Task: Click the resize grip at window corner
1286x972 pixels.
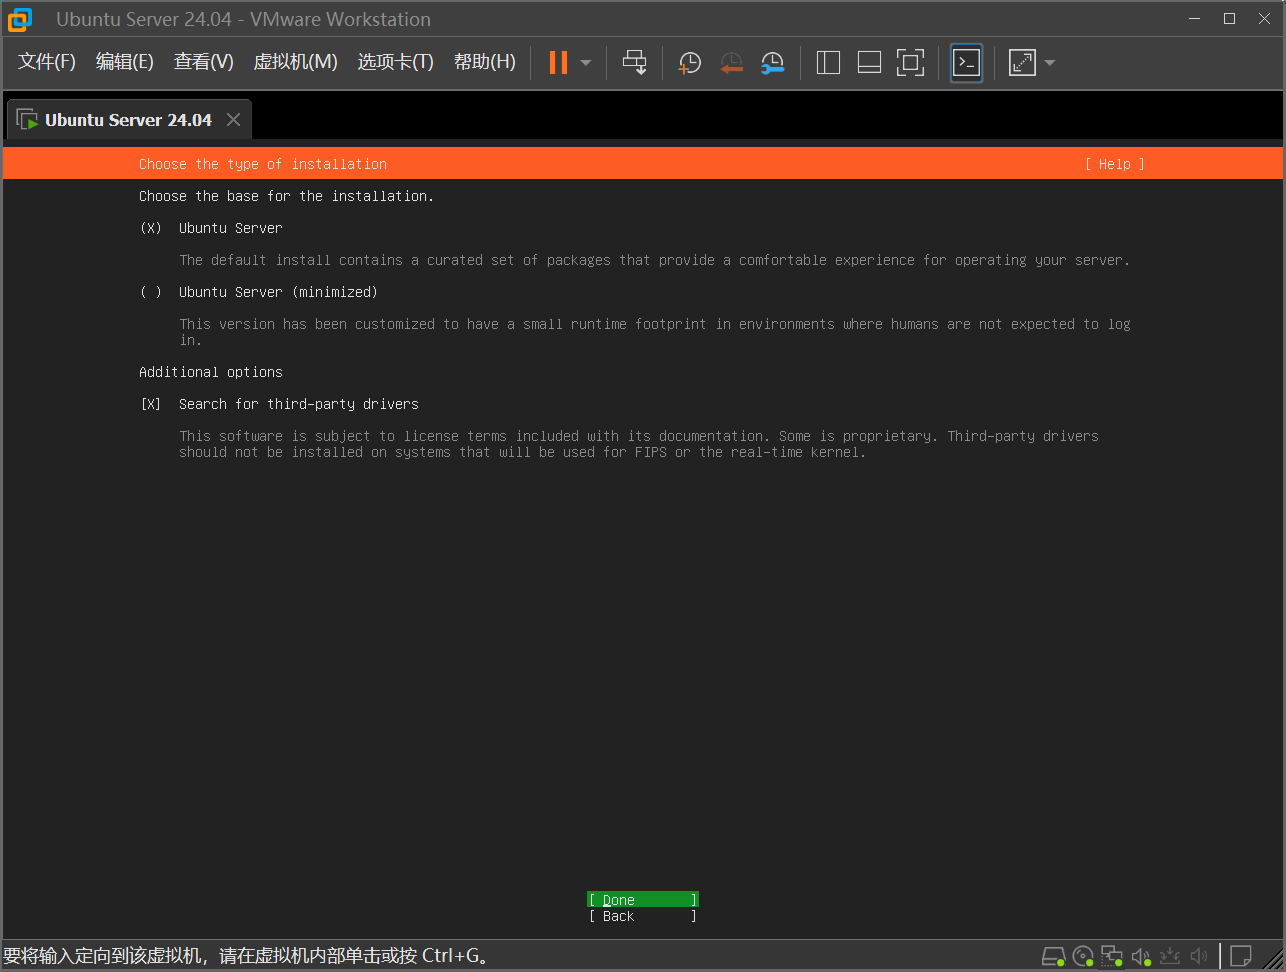Action: click(x=1273, y=959)
